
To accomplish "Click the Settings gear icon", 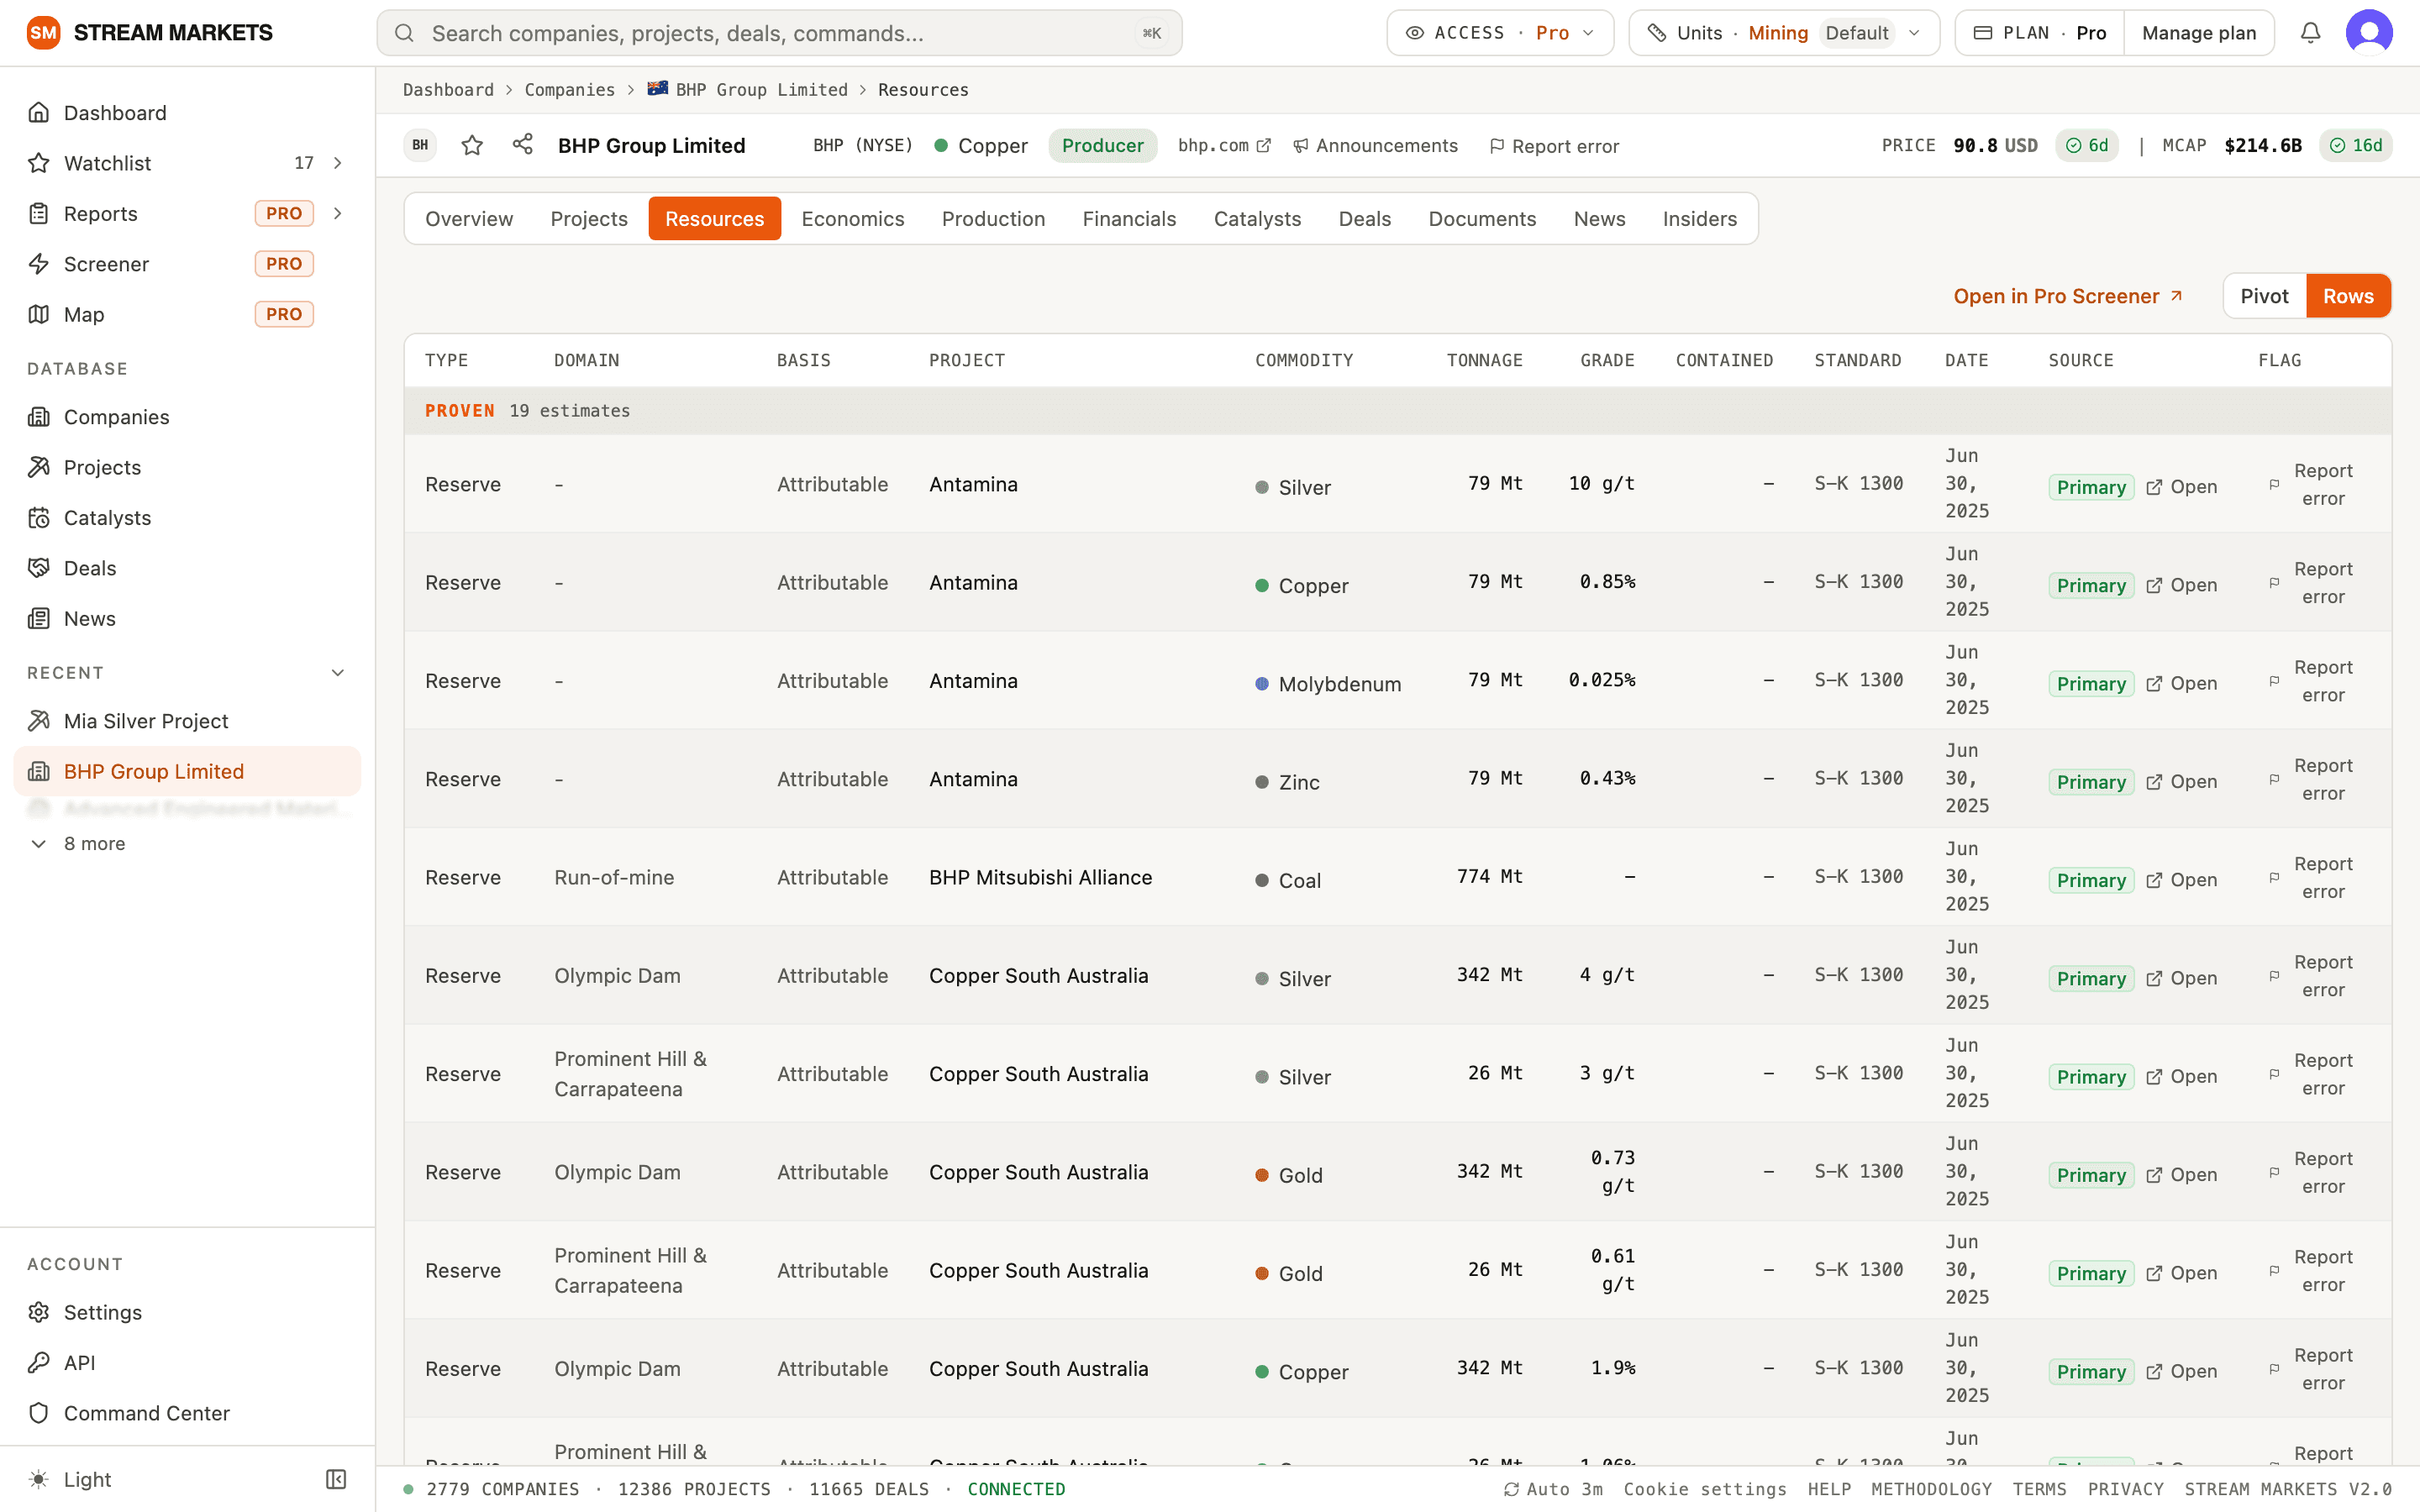I will 39,1312.
